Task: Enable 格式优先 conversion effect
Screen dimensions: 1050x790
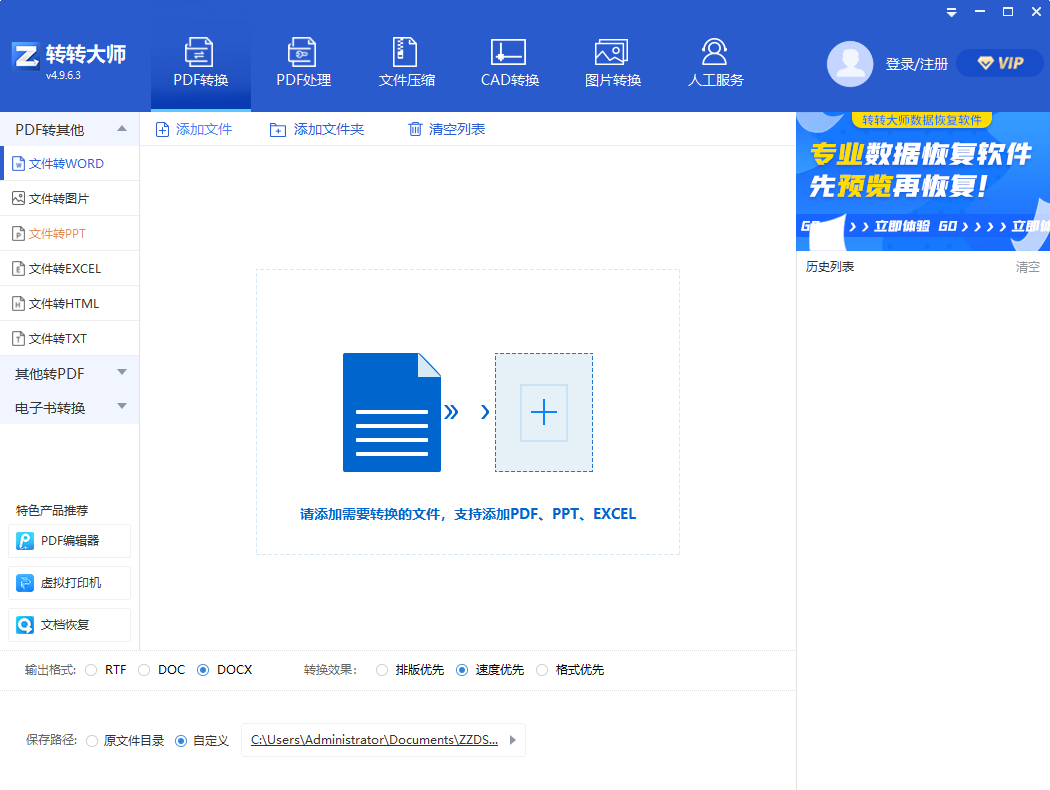Action: 541,670
